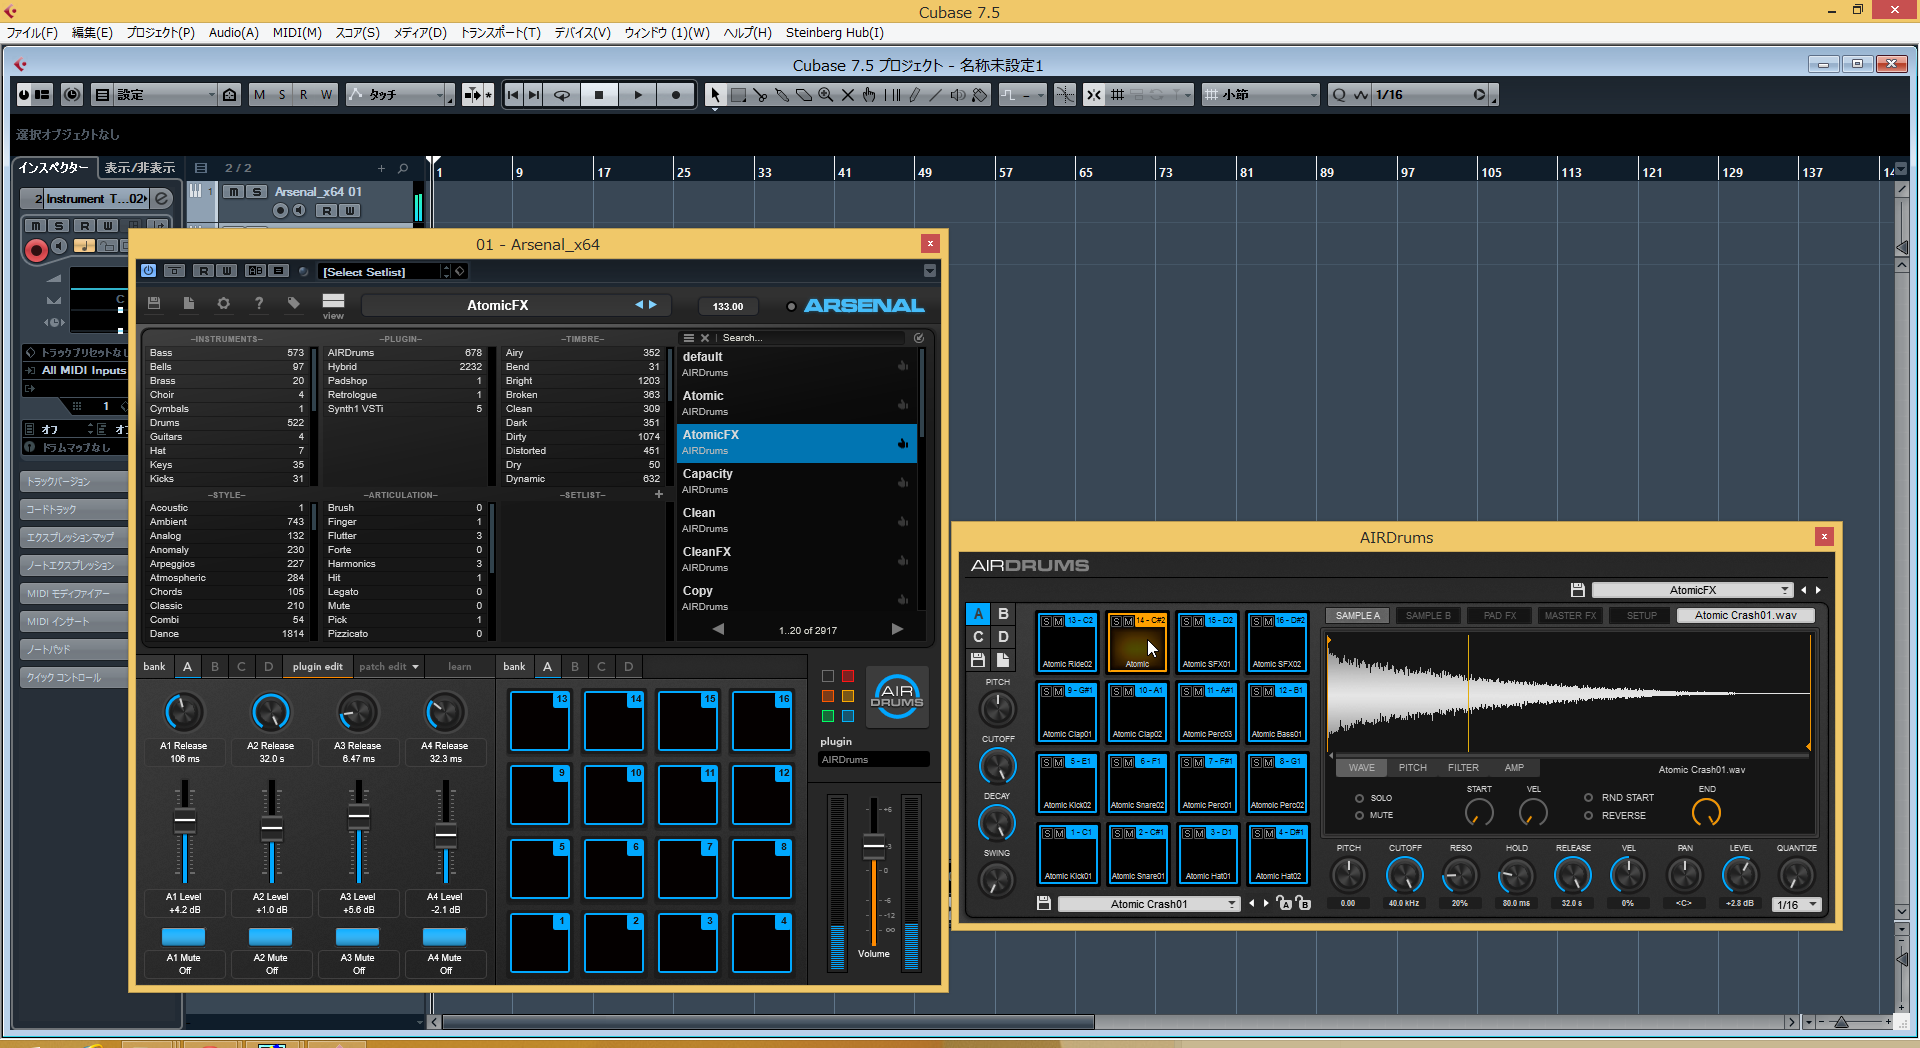Select the Glue tool in toolbar
1920x1048 pixels.
(x=782, y=95)
